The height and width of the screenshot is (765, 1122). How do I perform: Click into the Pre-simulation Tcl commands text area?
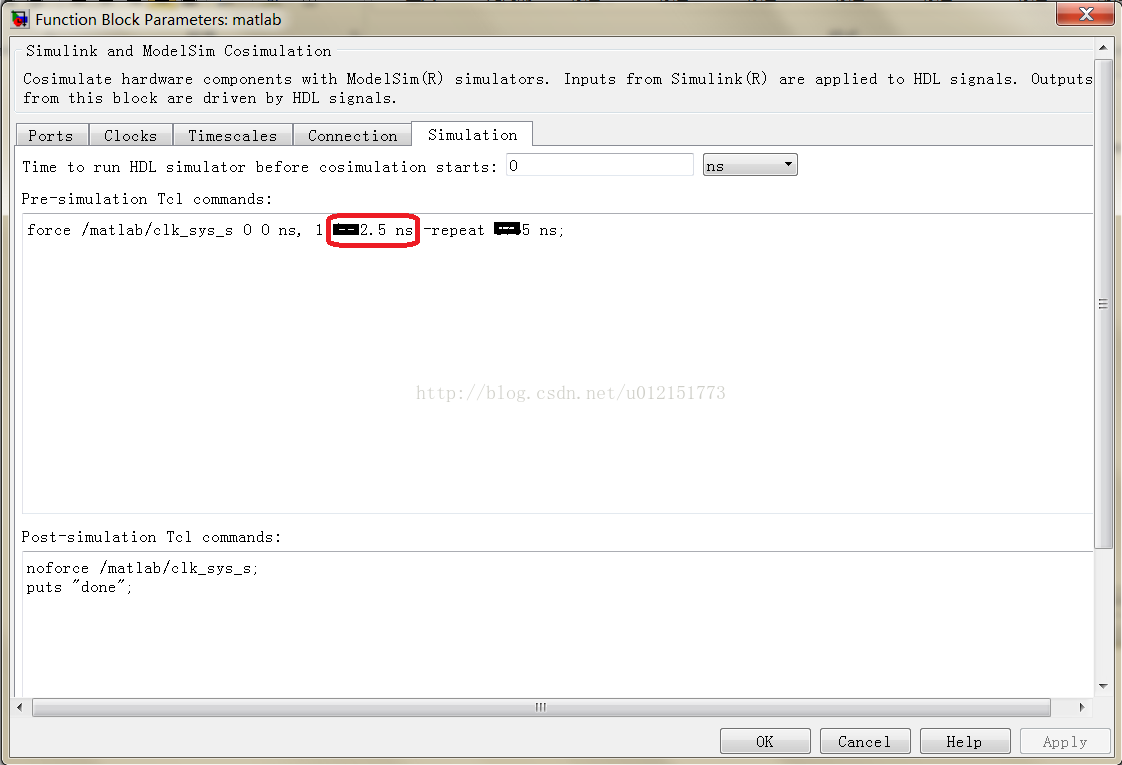[x=557, y=364]
